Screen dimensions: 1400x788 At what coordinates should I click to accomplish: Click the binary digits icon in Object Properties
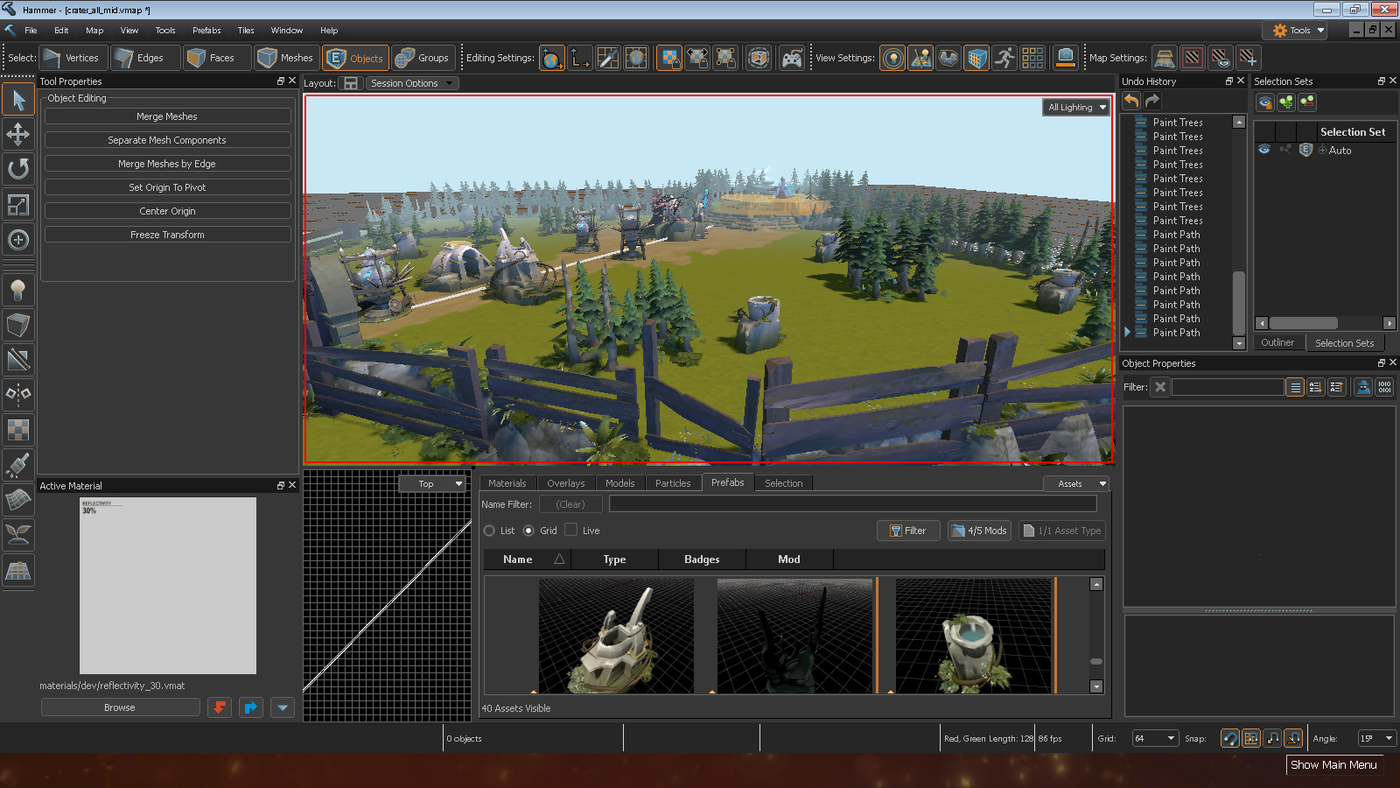point(1384,387)
